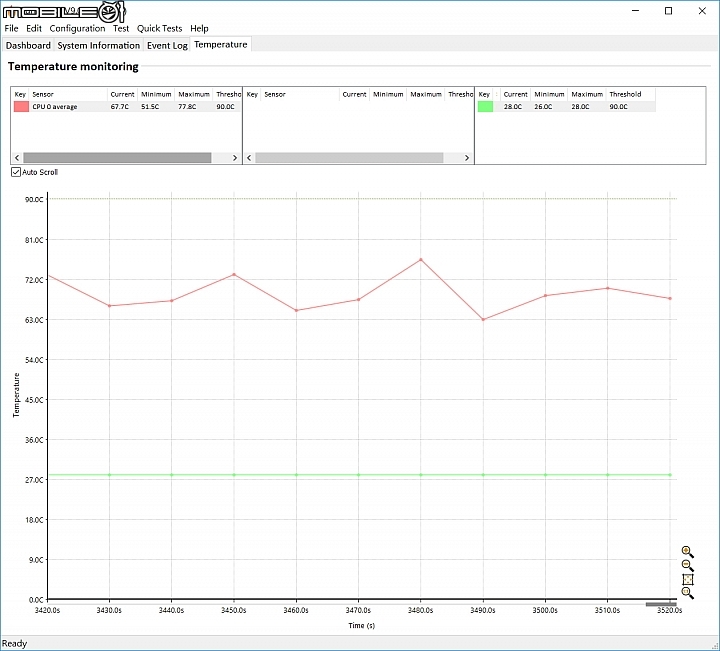
Task: Zoom in on the temperature graph
Action: pyautogui.click(x=687, y=551)
